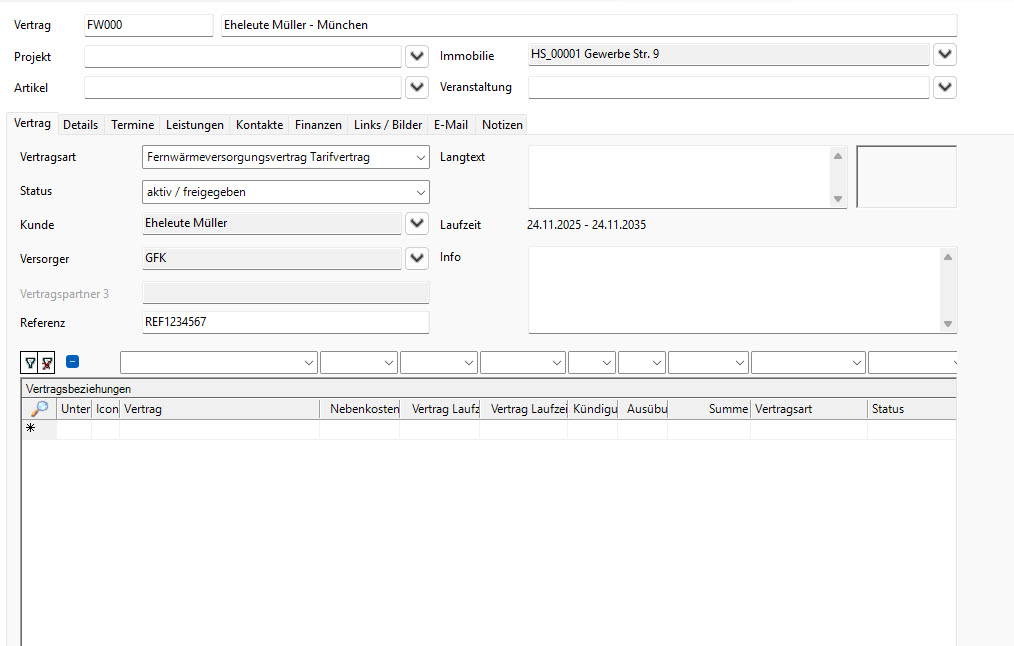This screenshot has height=646, width=1014.
Task: Click the Kunde selection arrow button
Action: click(x=418, y=224)
